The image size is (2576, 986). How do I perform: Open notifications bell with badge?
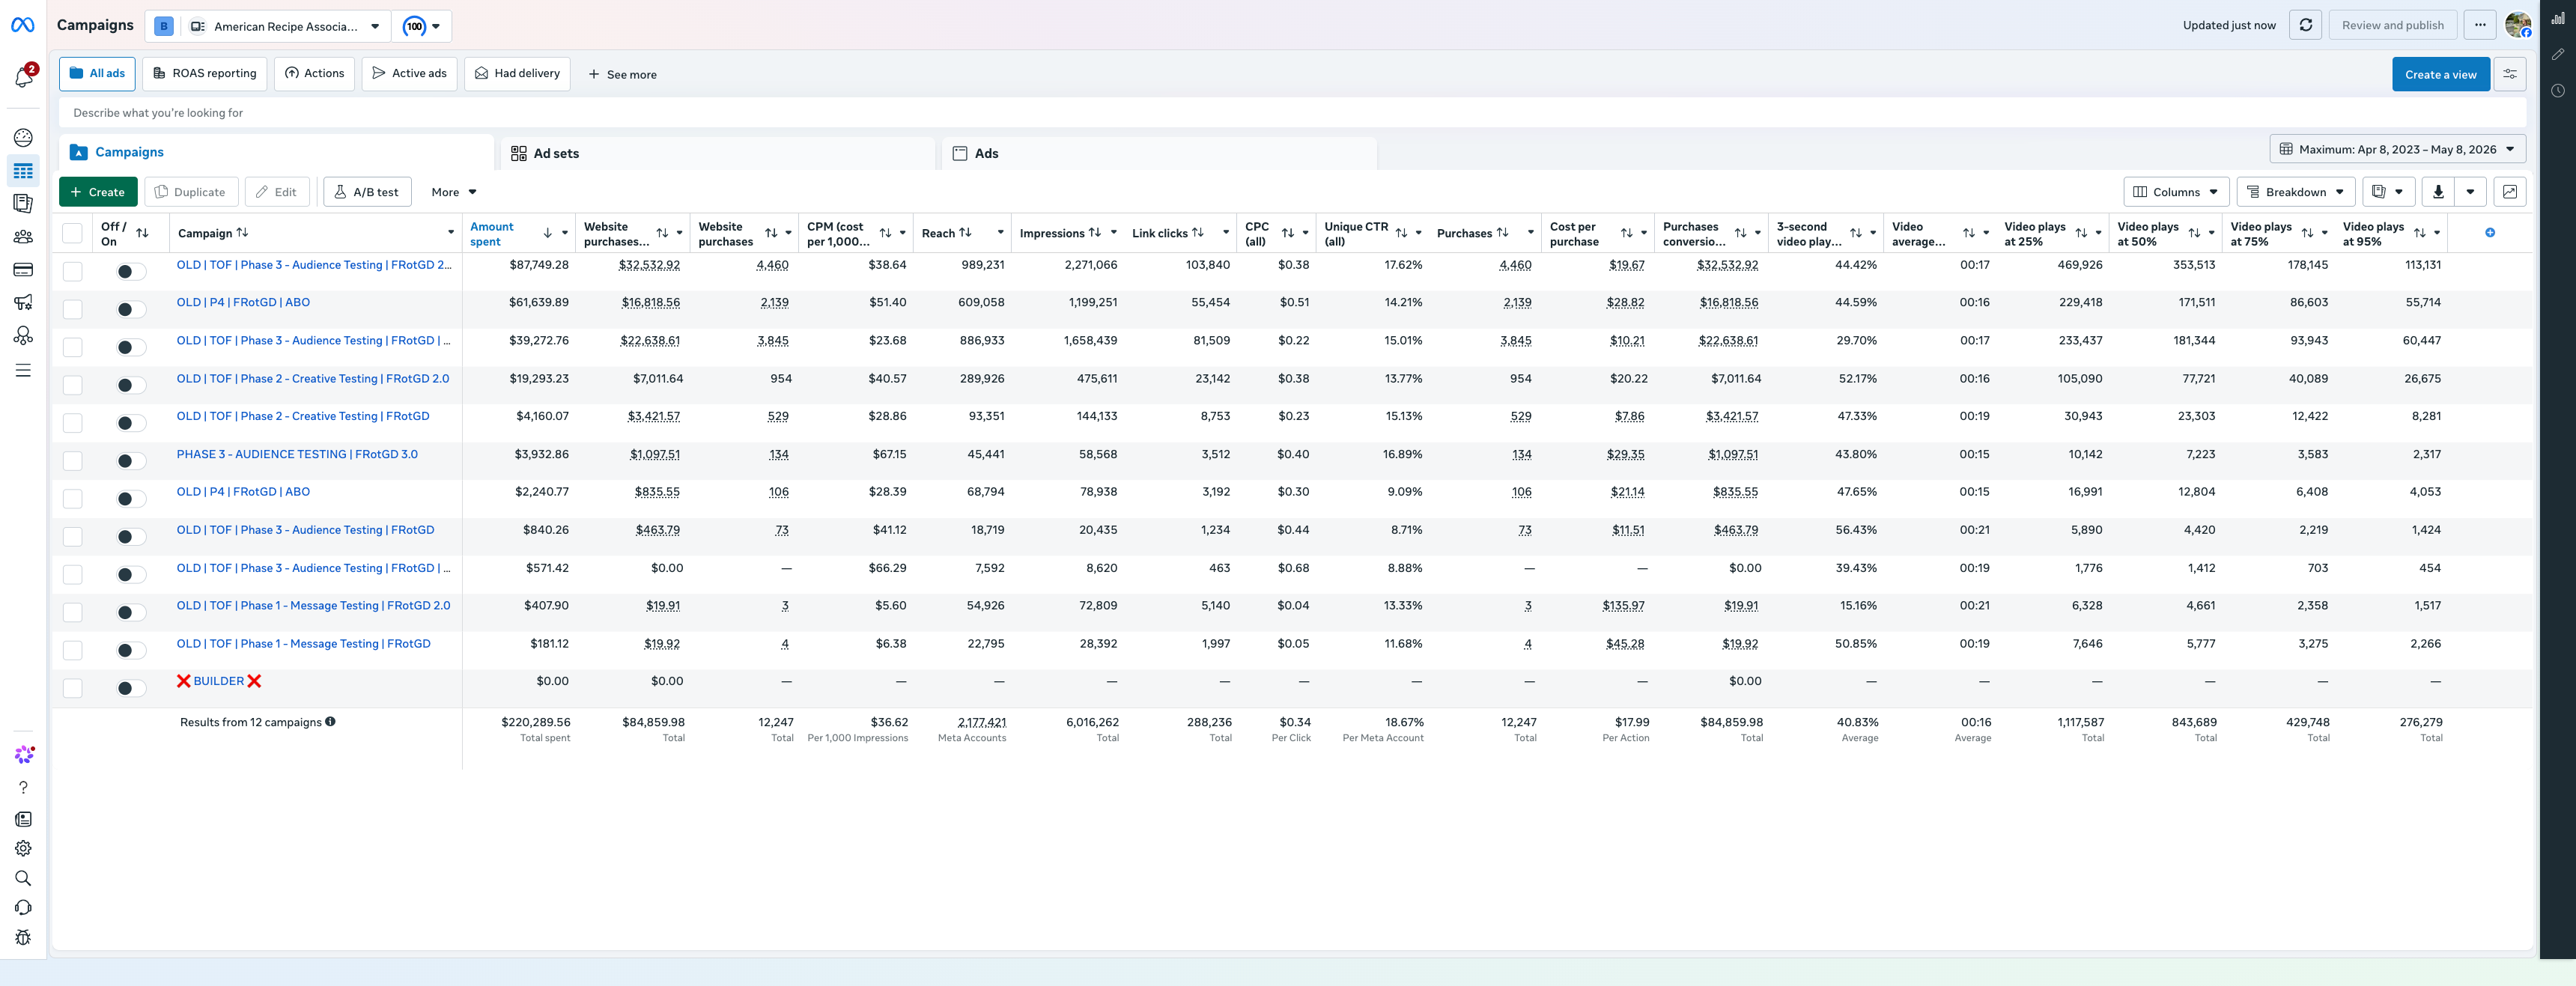[23, 77]
